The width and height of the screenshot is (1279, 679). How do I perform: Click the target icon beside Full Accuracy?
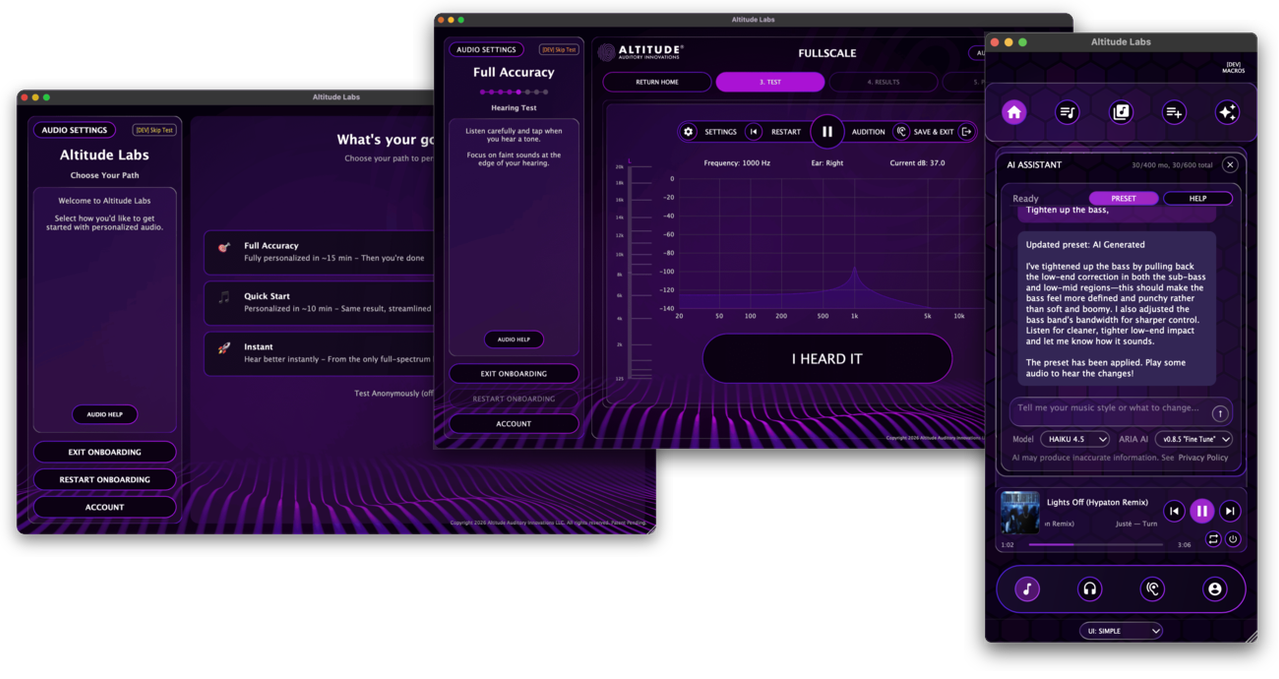pyautogui.click(x=224, y=247)
